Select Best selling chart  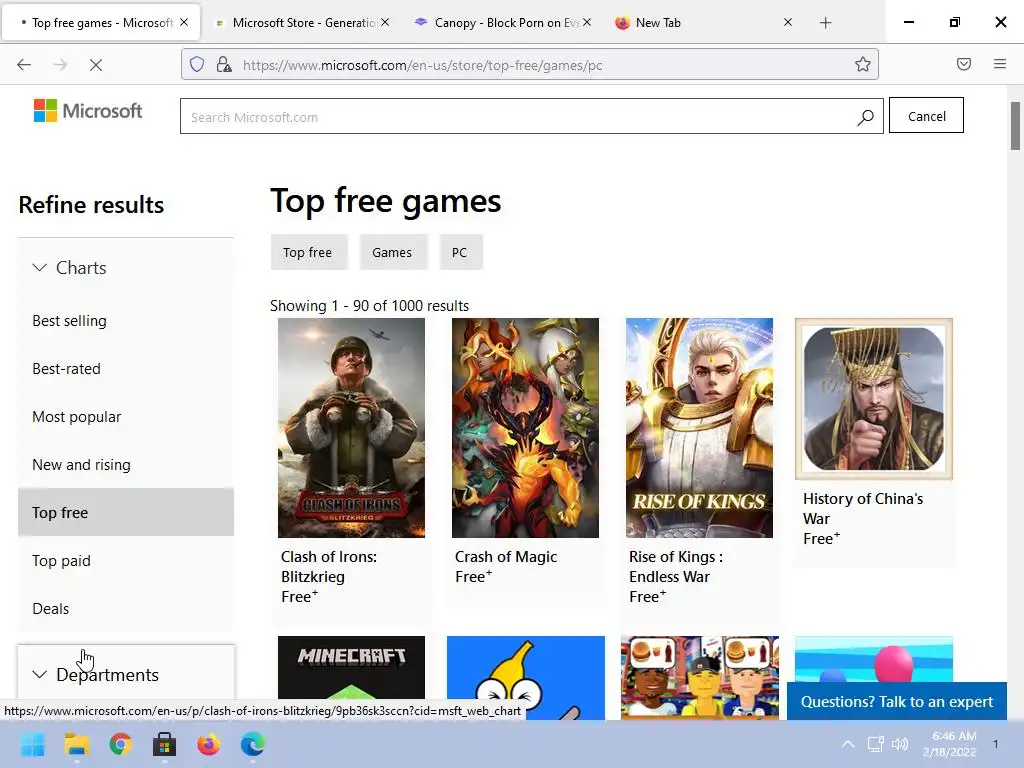click(69, 321)
